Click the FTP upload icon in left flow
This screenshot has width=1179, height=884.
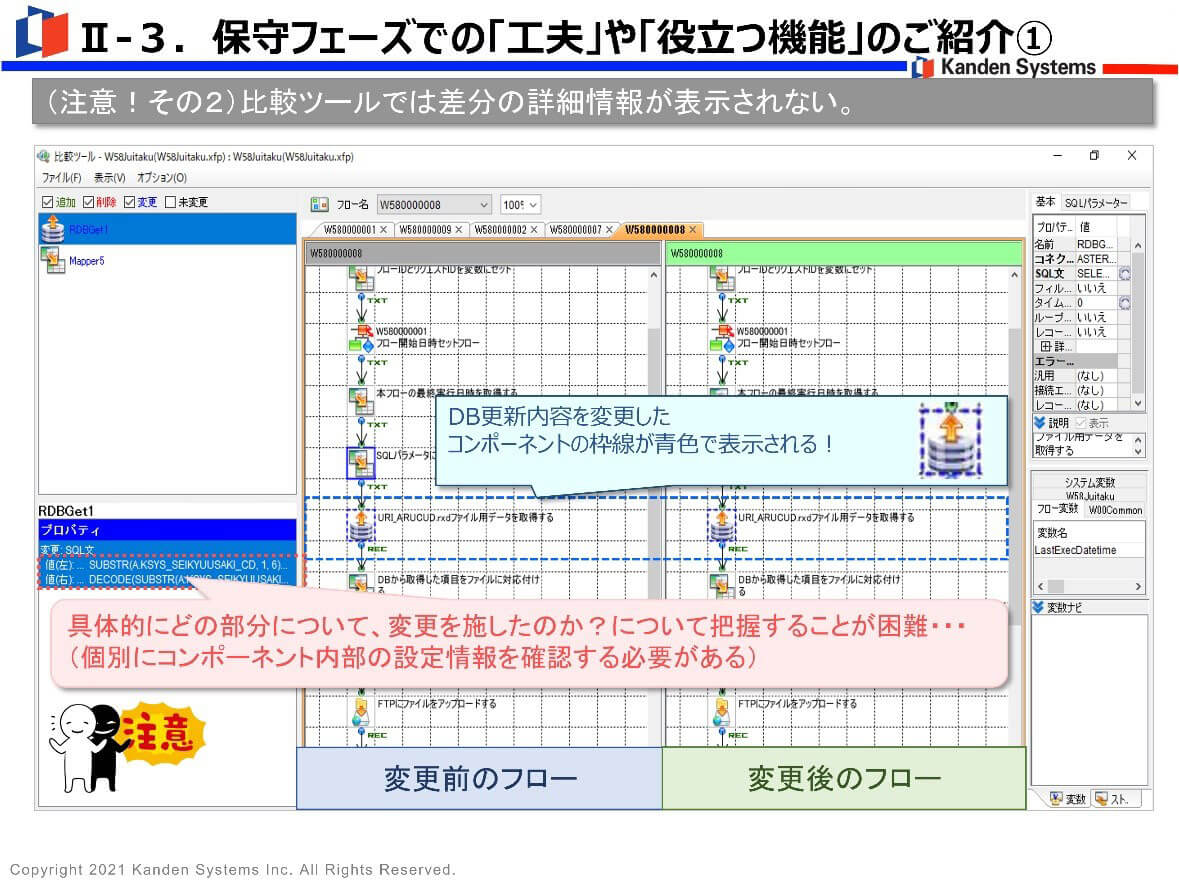click(361, 710)
